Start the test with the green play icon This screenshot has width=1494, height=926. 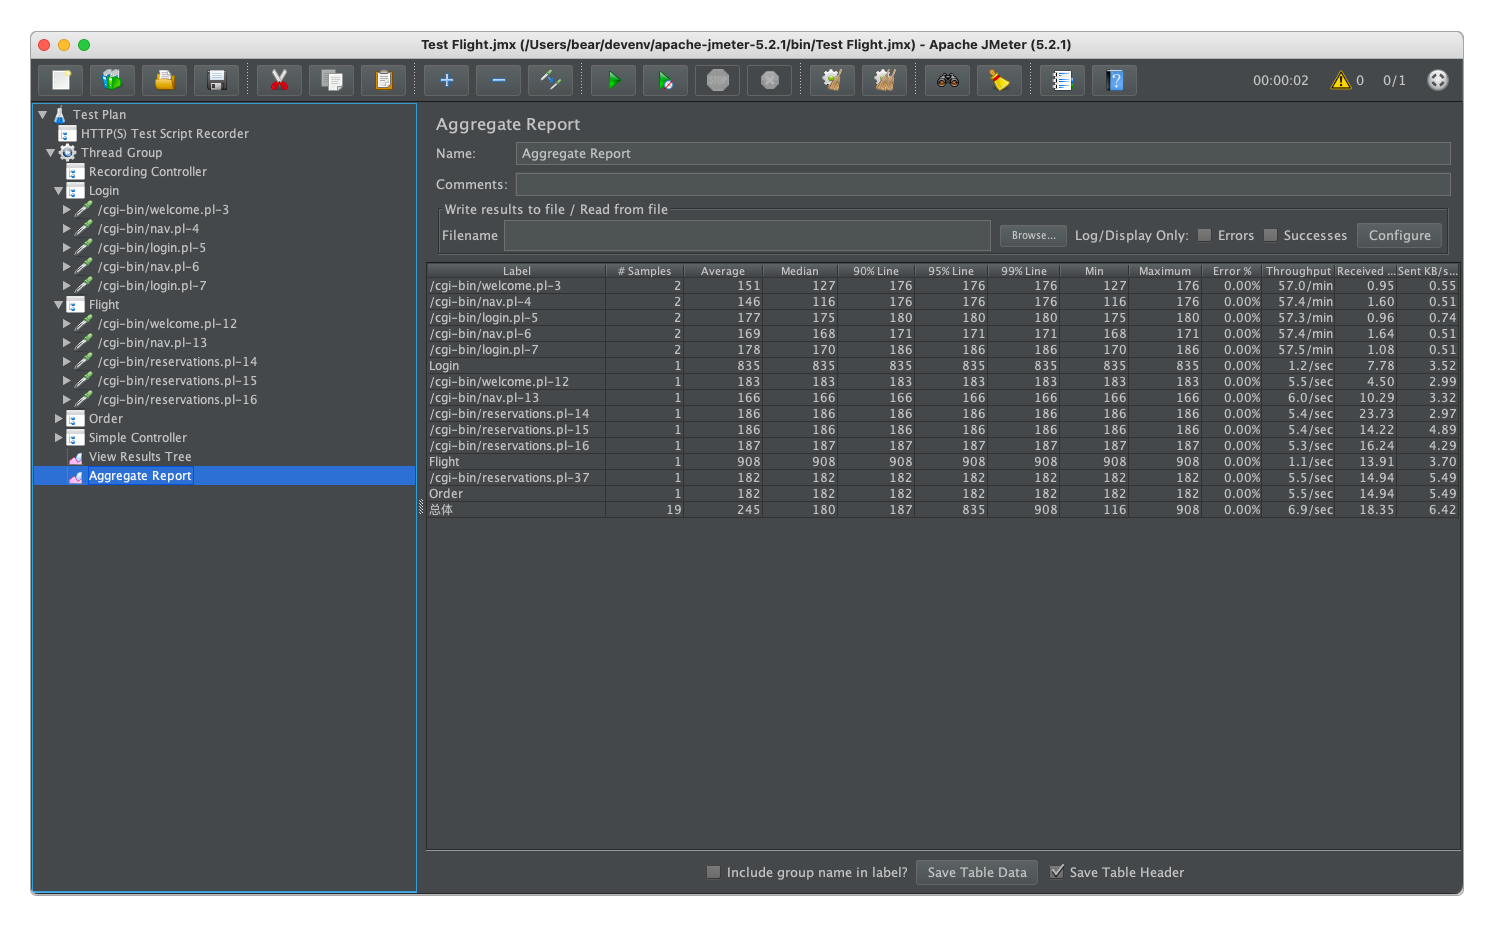[x=613, y=80]
